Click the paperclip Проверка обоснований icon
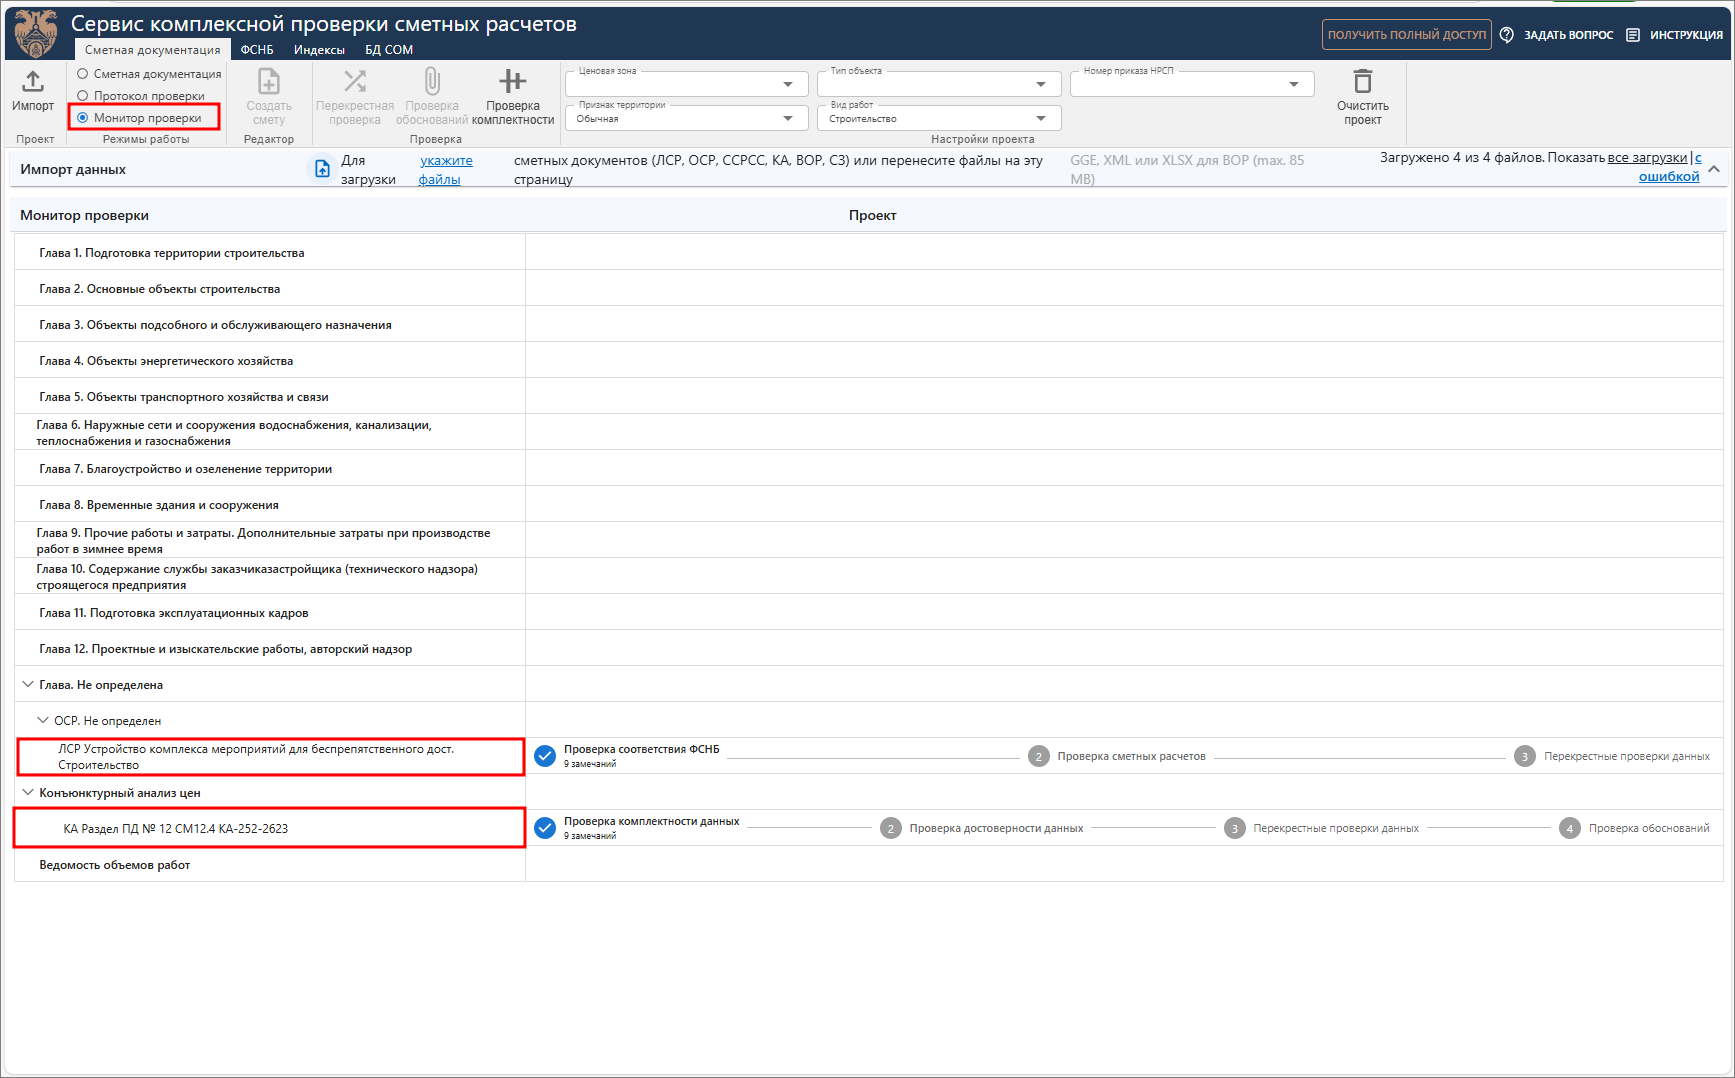This screenshot has width=1735, height=1078. click(432, 82)
